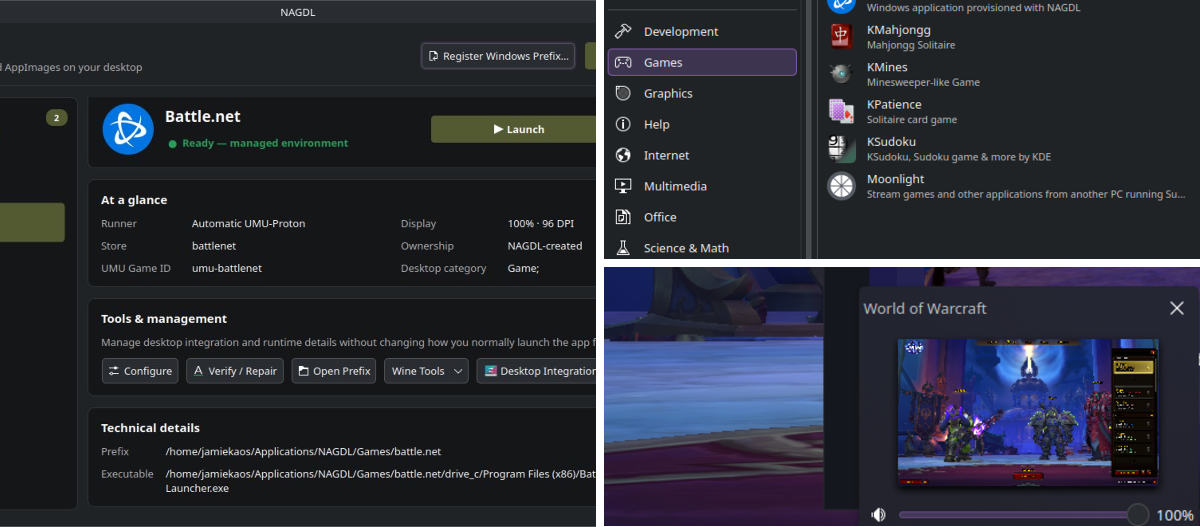Viewport: 1200px width, 527px height.
Task: Expand the Wine Tools dropdown
Action: coord(427,371)
